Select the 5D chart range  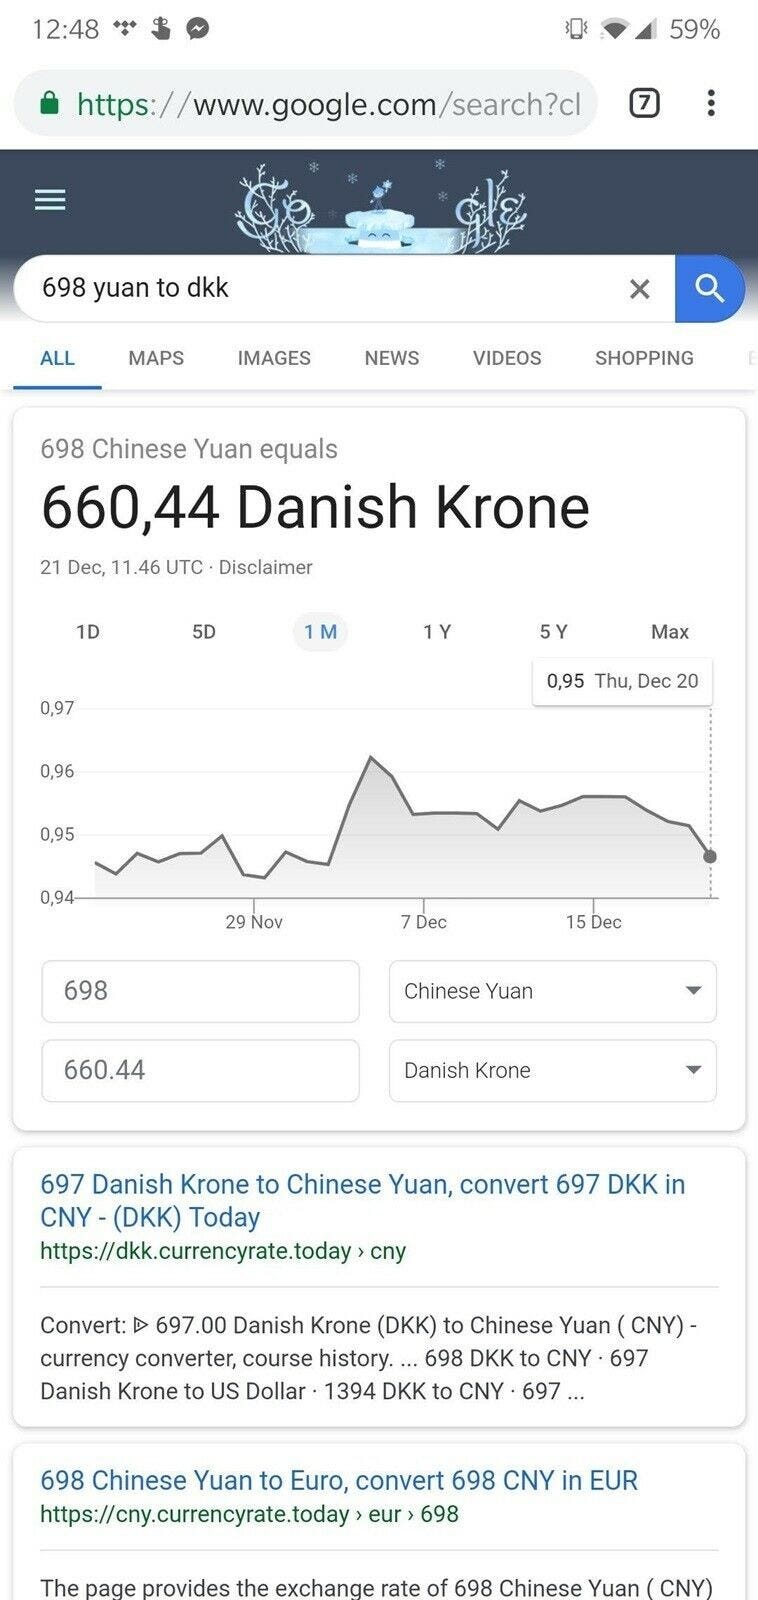204,632
